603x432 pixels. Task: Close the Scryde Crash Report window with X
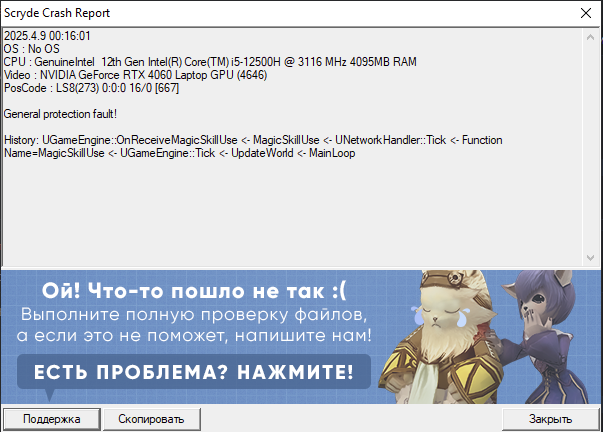pos(586,13)
